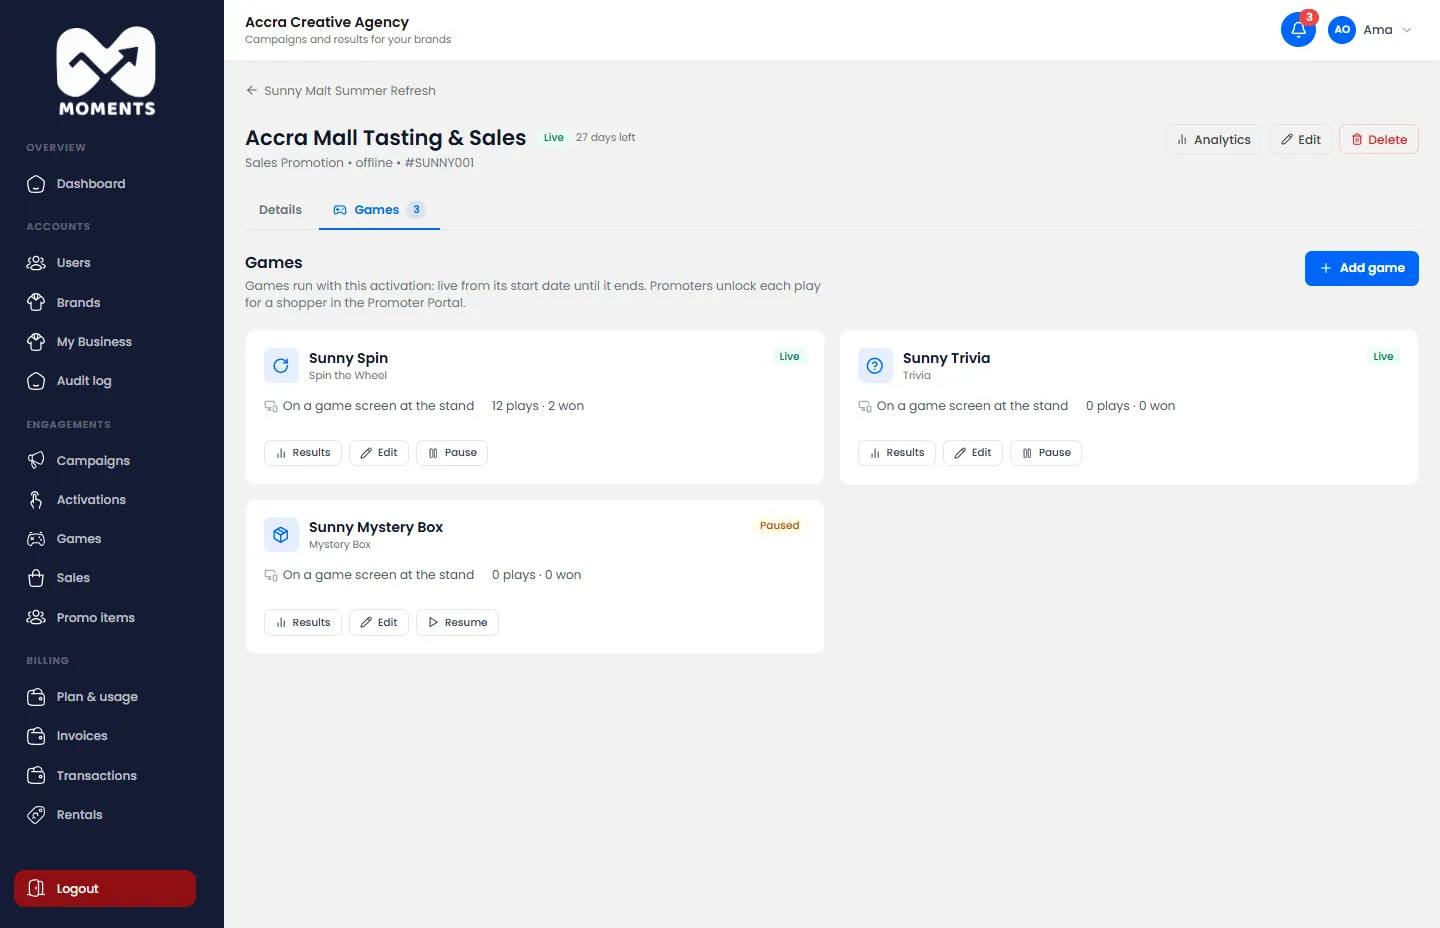Click the Logout button

coord(105,889)
